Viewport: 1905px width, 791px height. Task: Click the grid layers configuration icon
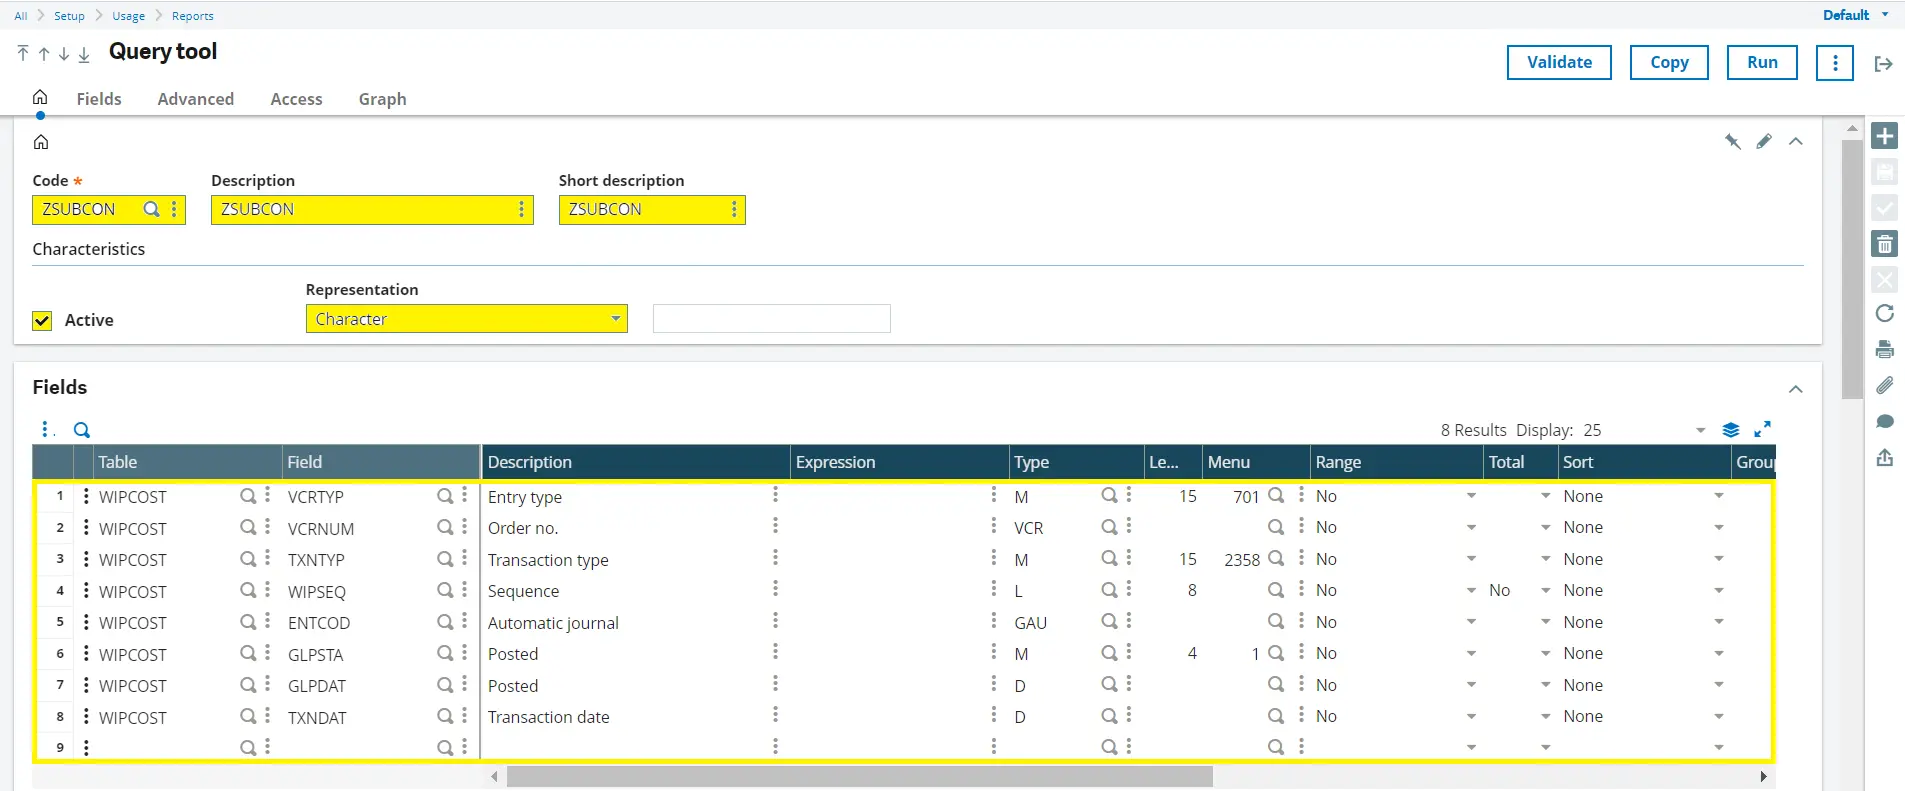tap(1731, 430)
